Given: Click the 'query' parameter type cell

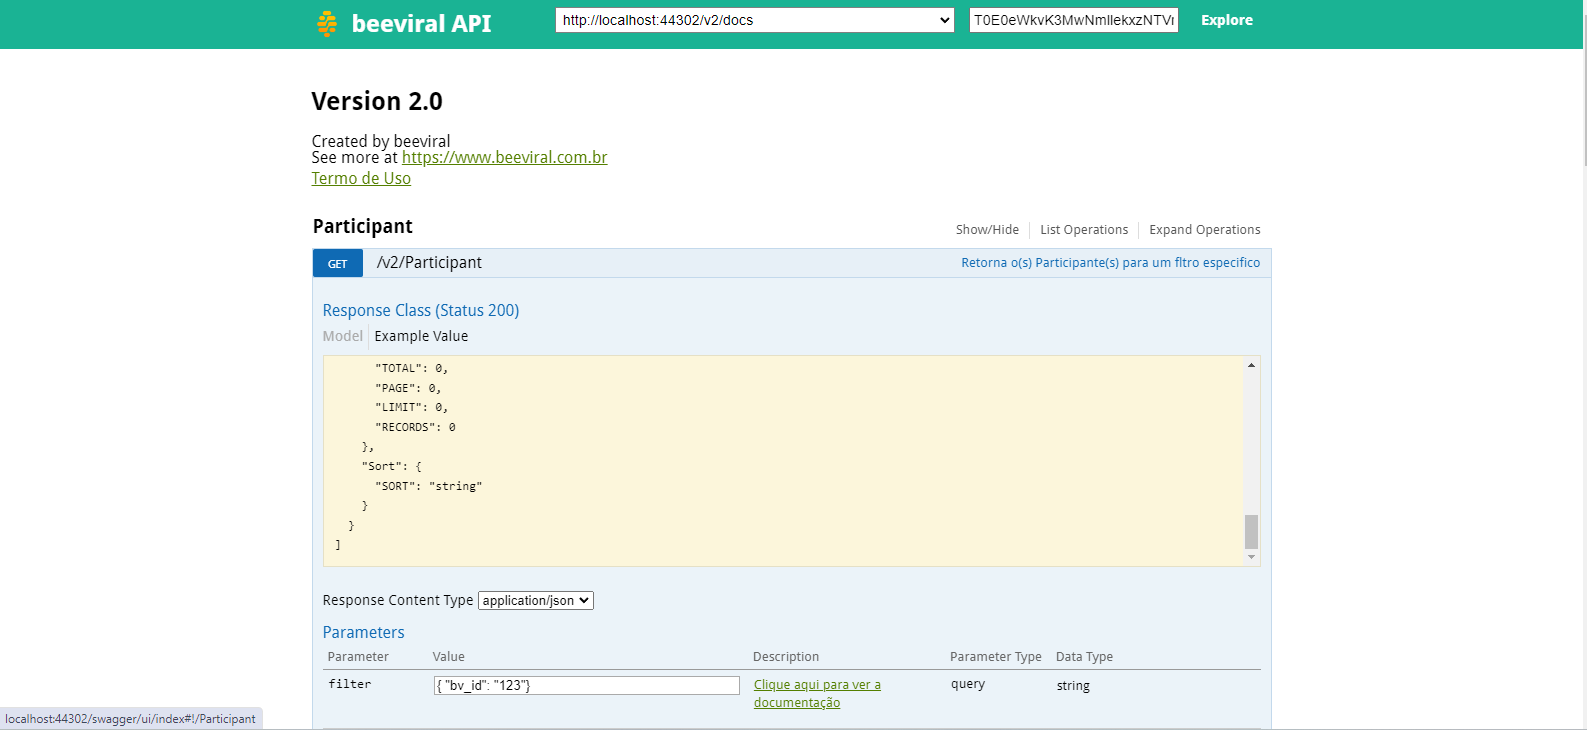Looking at the screenshot, I should point(968,684).
